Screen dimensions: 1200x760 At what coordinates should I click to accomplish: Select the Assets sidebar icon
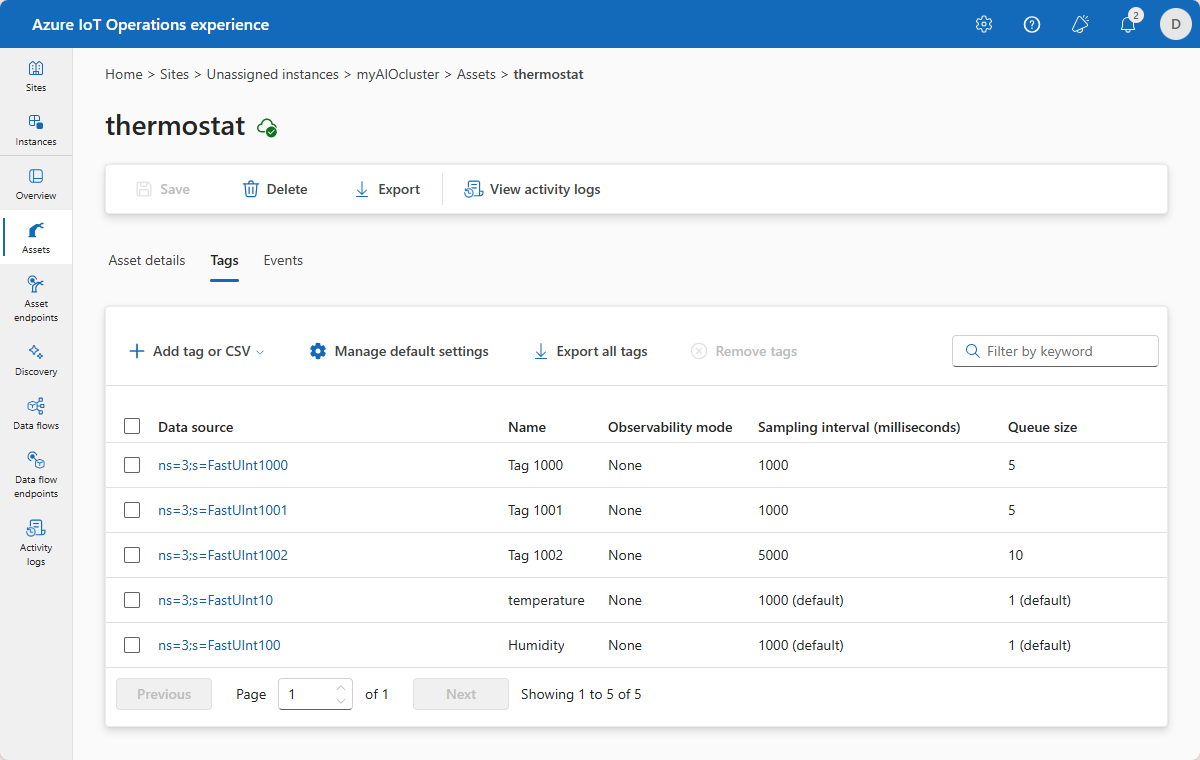click(x=36, y=238)
